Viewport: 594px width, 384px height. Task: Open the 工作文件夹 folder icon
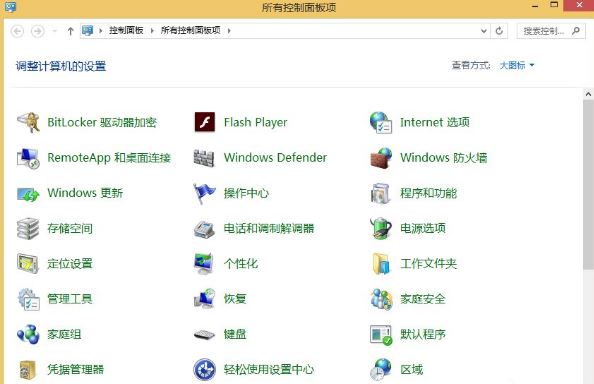(381, 264)
